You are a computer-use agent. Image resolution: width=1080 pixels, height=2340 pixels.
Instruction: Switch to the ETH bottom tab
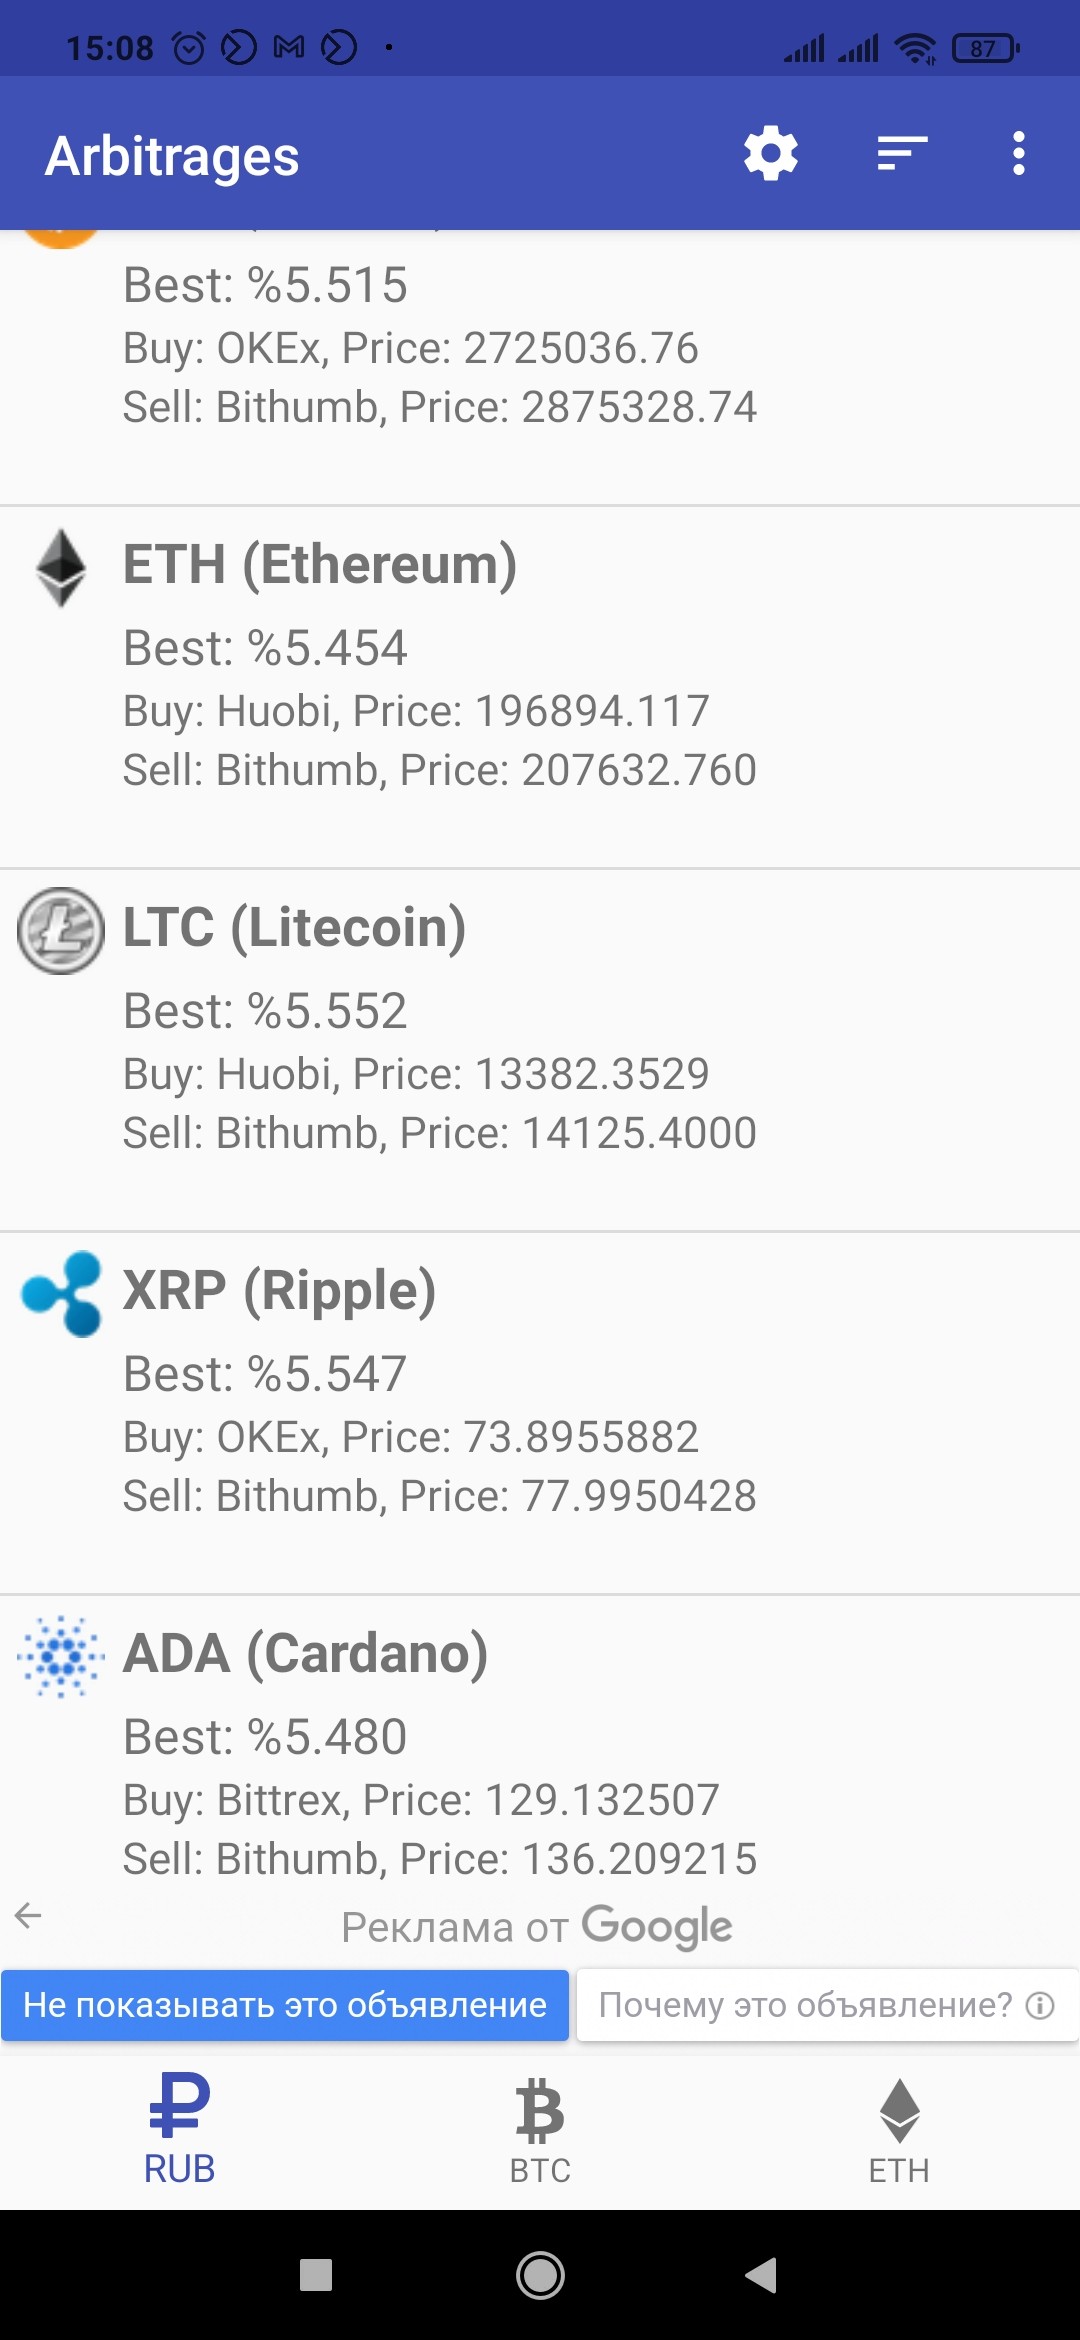pos(899,2130)
